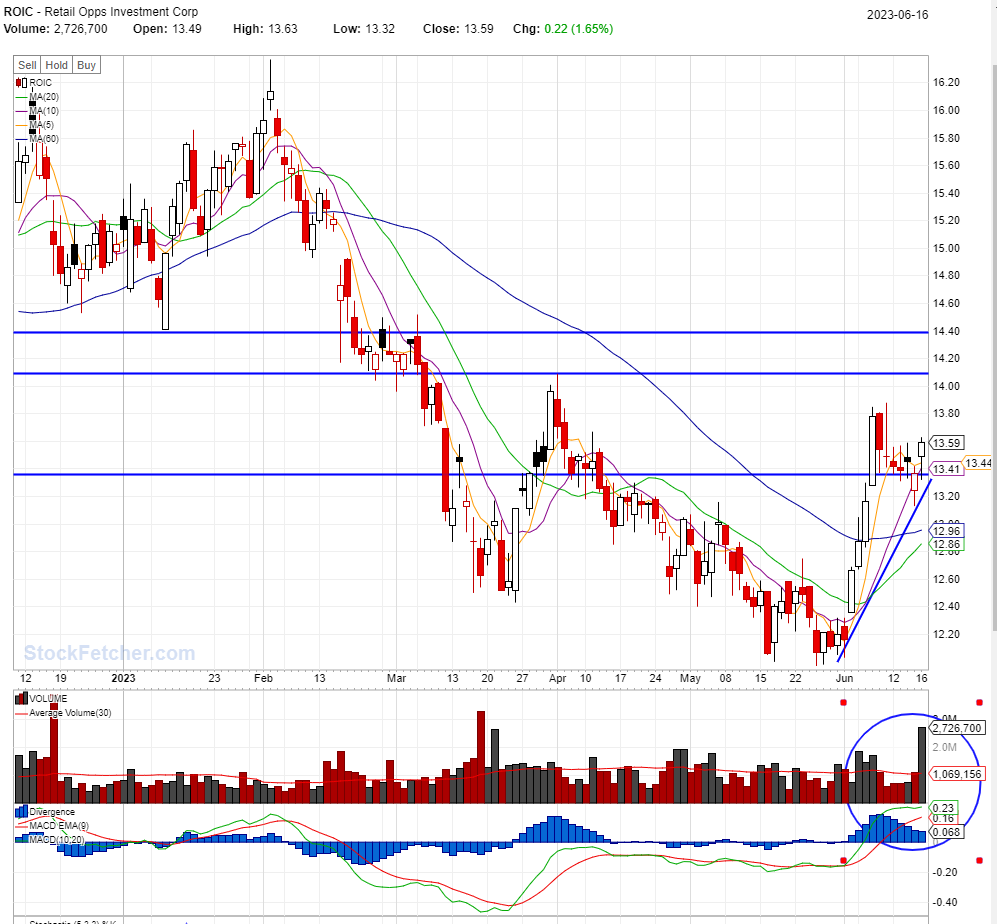Viewport: 997px width, 924px height.
Task: Click the 12.96 MA(60) value label
Action: click(x=946, y=531)
